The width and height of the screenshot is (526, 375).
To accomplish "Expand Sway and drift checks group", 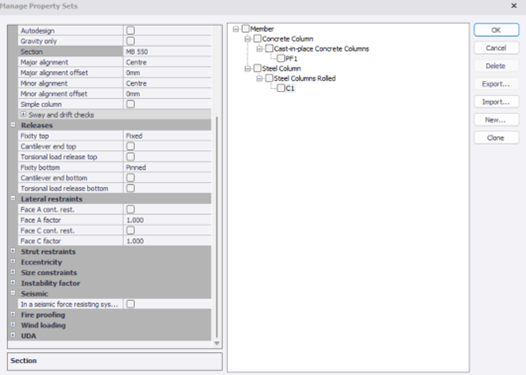I will point(23,114).
